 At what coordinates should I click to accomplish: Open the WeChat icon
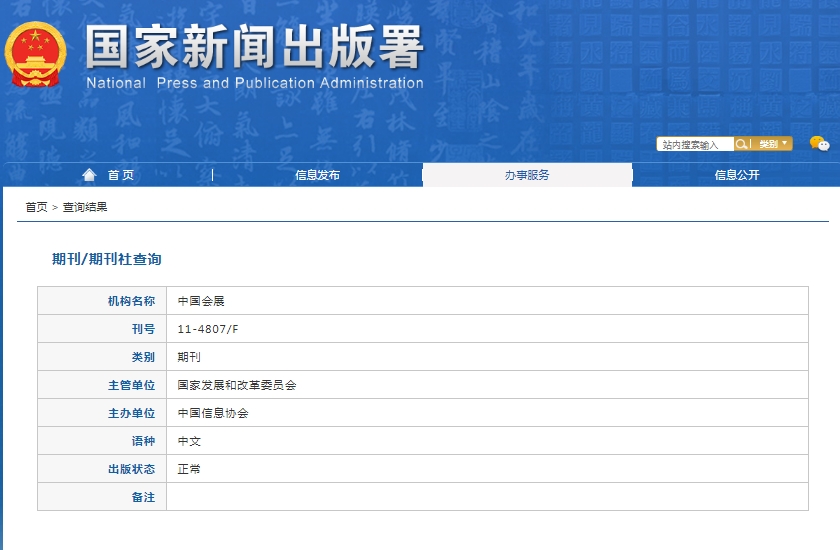tap(819, 144)
